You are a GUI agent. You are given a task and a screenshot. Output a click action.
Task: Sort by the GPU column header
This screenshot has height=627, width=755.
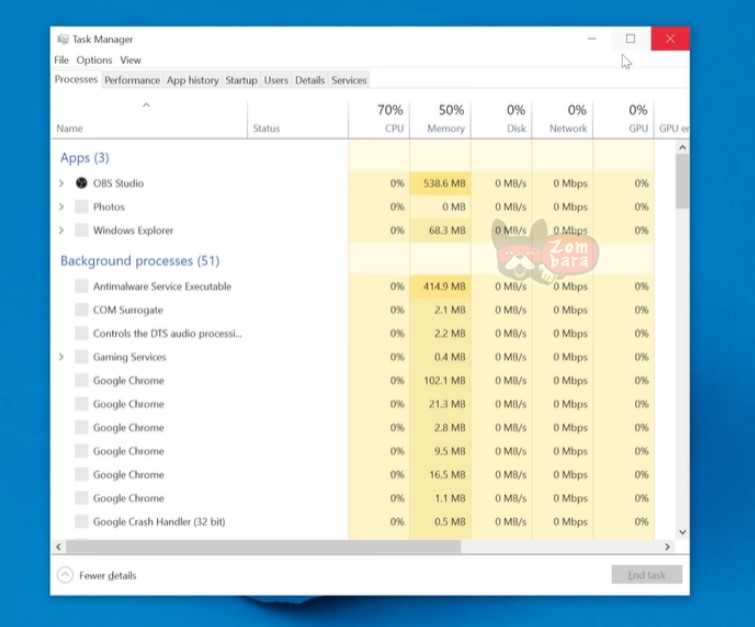click(x=624, y=119)
